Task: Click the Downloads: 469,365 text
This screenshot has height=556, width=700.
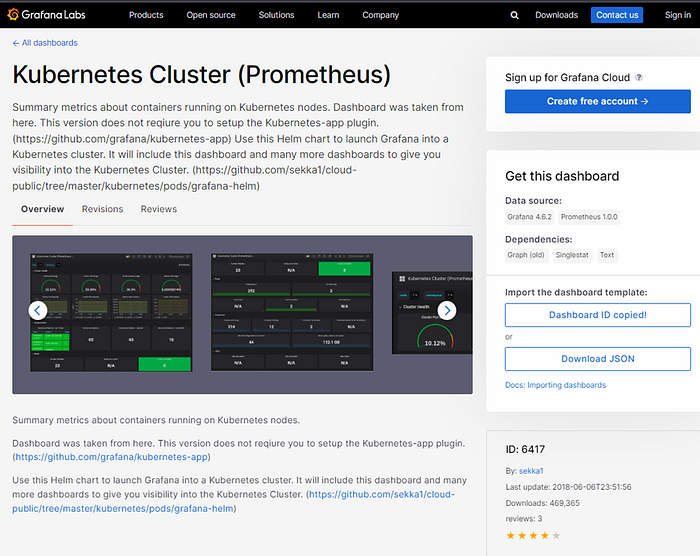Action: pos(542,503)
